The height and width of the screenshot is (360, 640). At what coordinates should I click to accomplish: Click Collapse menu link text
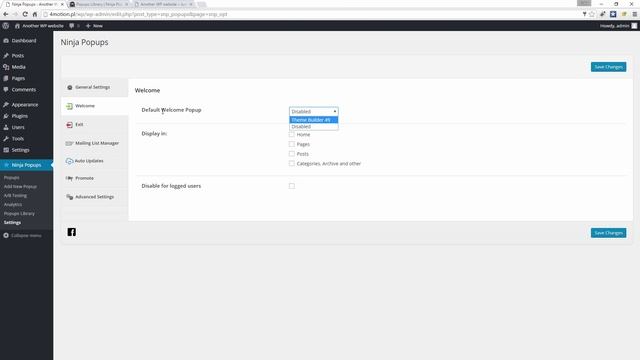[26, 236]
